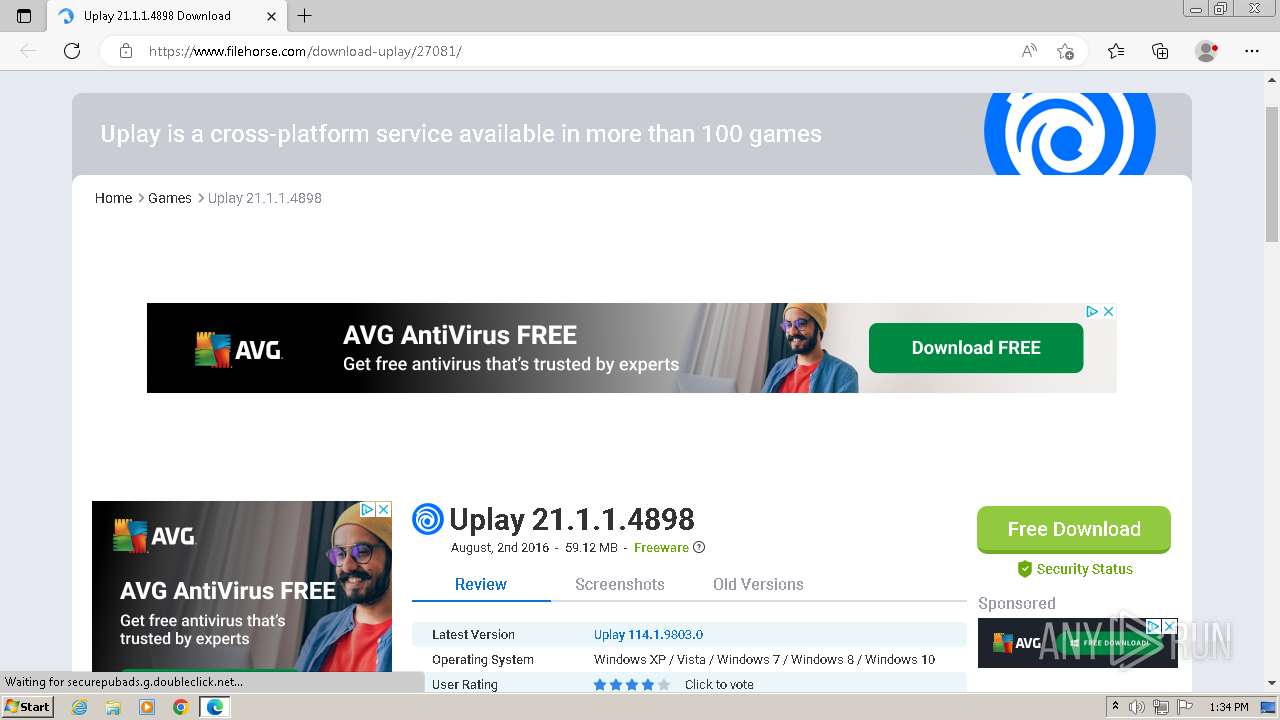The width and height of the screenshot is (1280, 720).
Task: Launch Internet Explorer from taskbar
Action: [x=79, y=707]
